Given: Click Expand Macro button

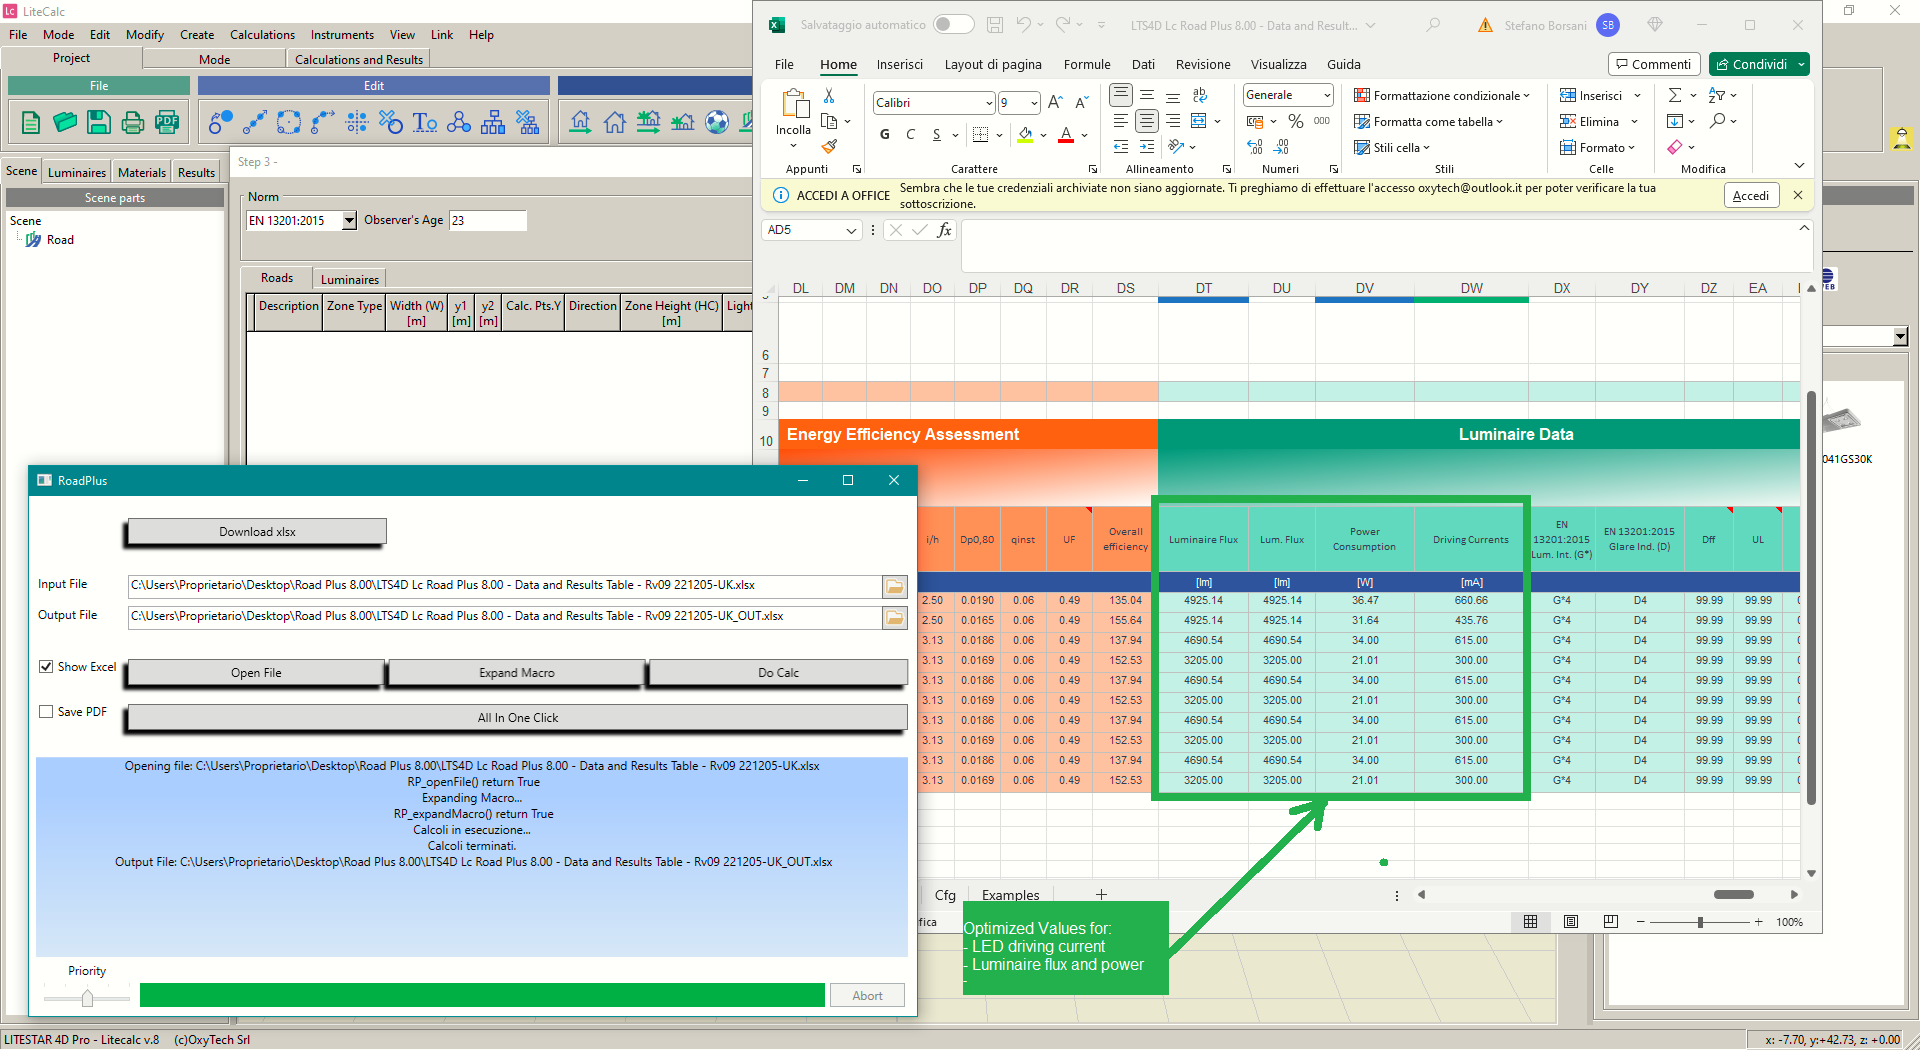Looking at the screenshot, I should [x=516, y=673].
